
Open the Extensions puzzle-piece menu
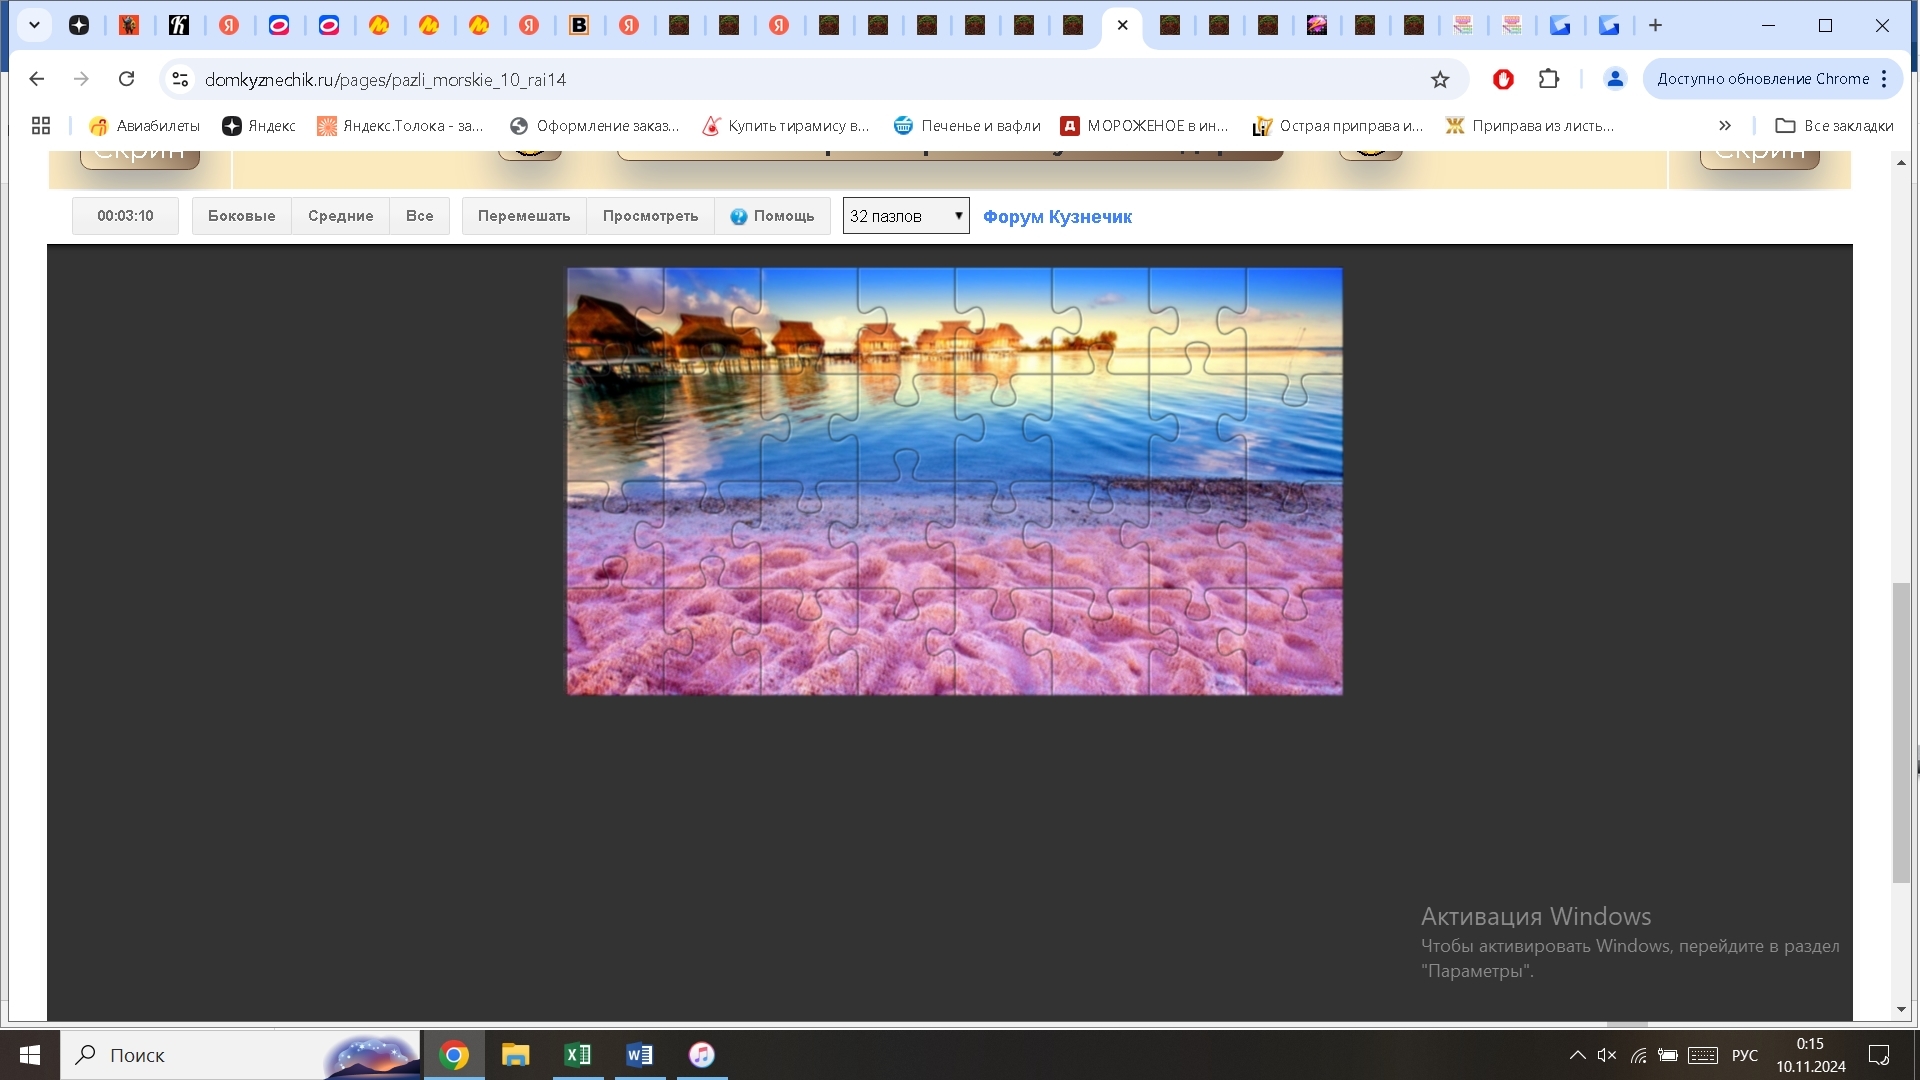(1549, 79)
